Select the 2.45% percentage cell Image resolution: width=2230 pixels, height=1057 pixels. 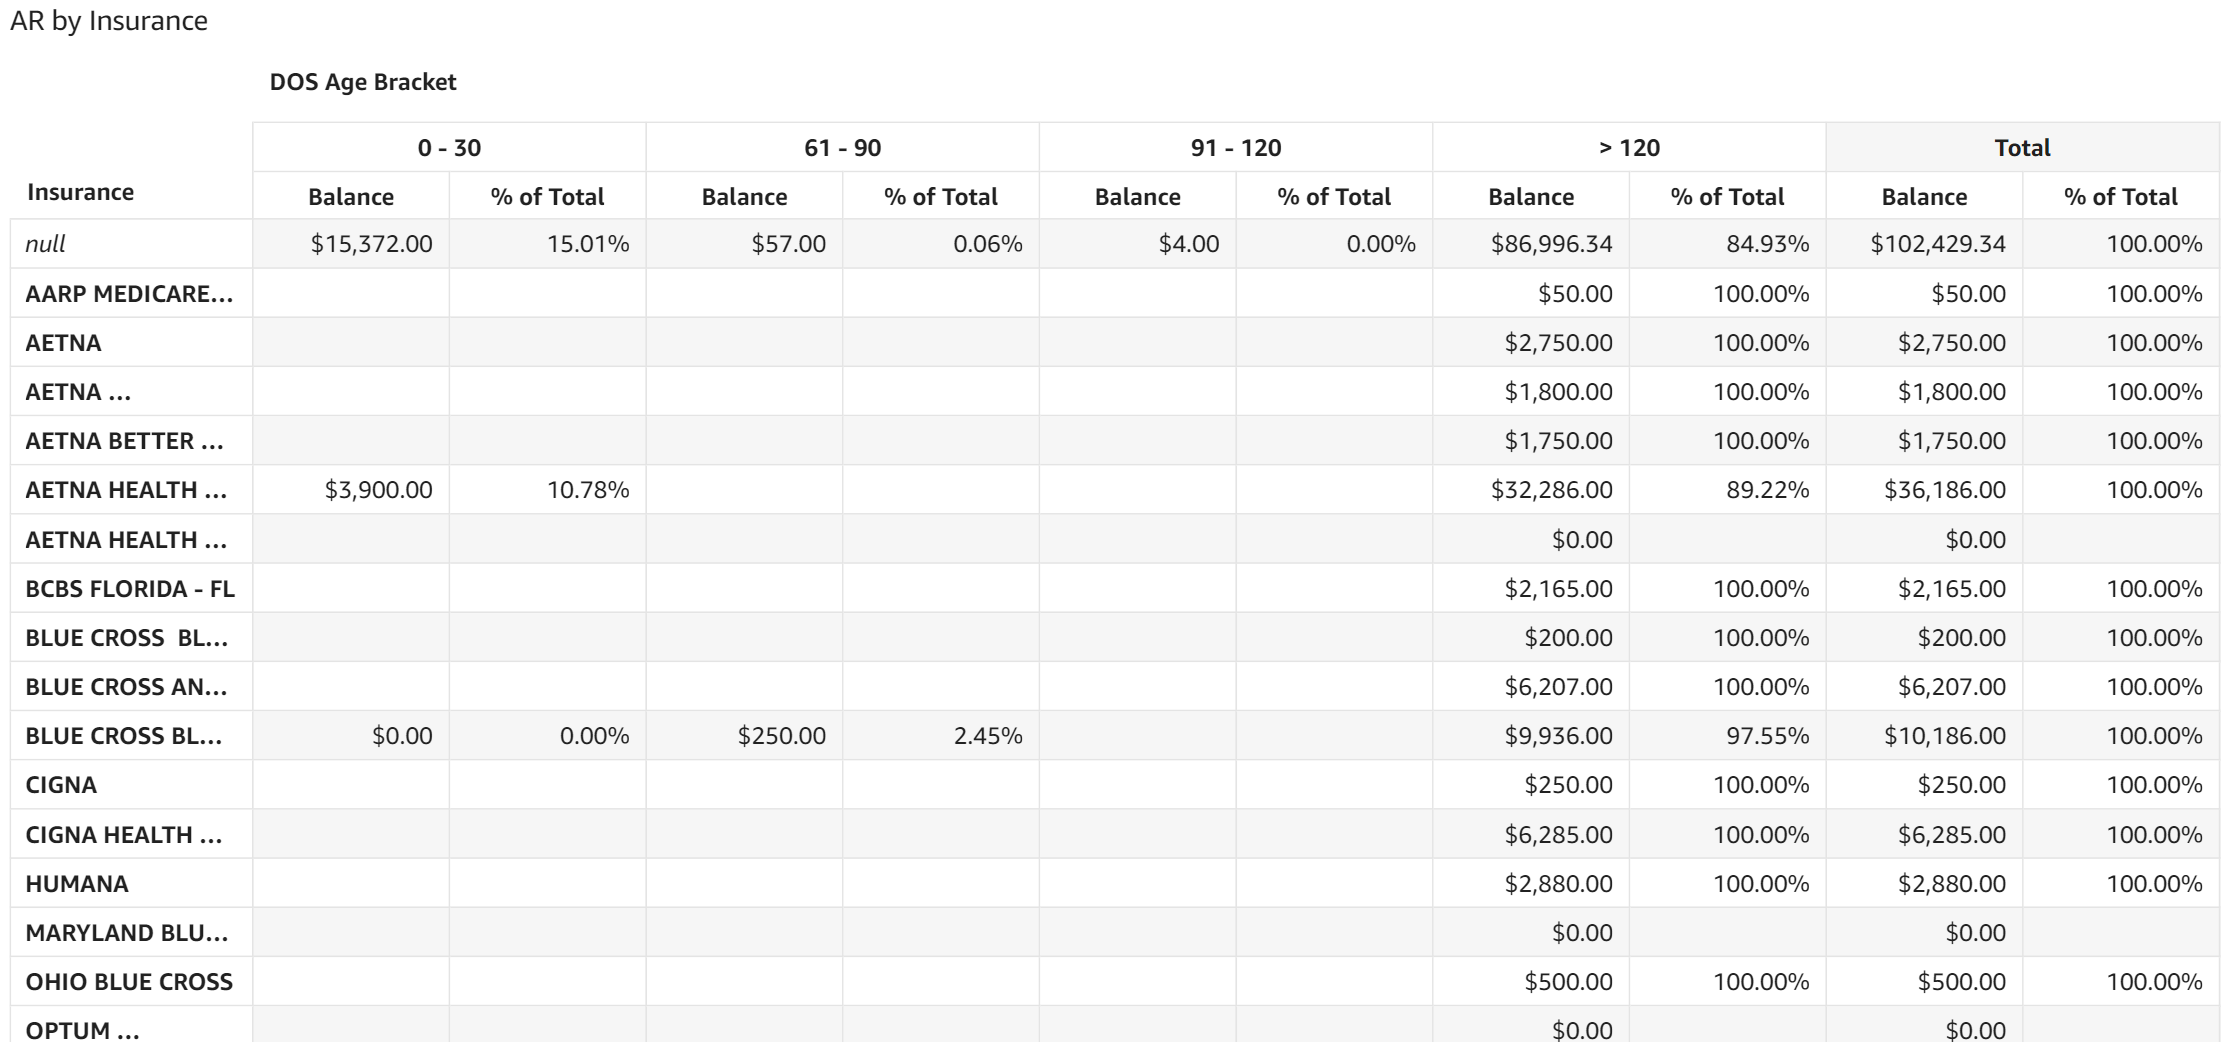click(x=987, y=736)
